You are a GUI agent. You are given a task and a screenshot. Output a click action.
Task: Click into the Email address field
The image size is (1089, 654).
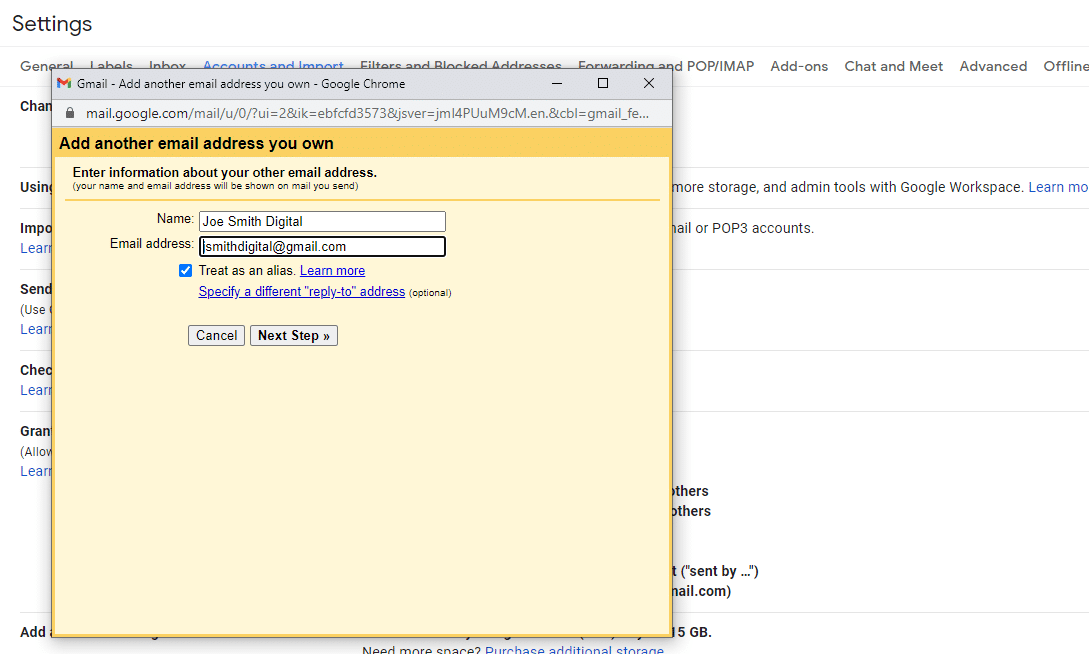322,247
